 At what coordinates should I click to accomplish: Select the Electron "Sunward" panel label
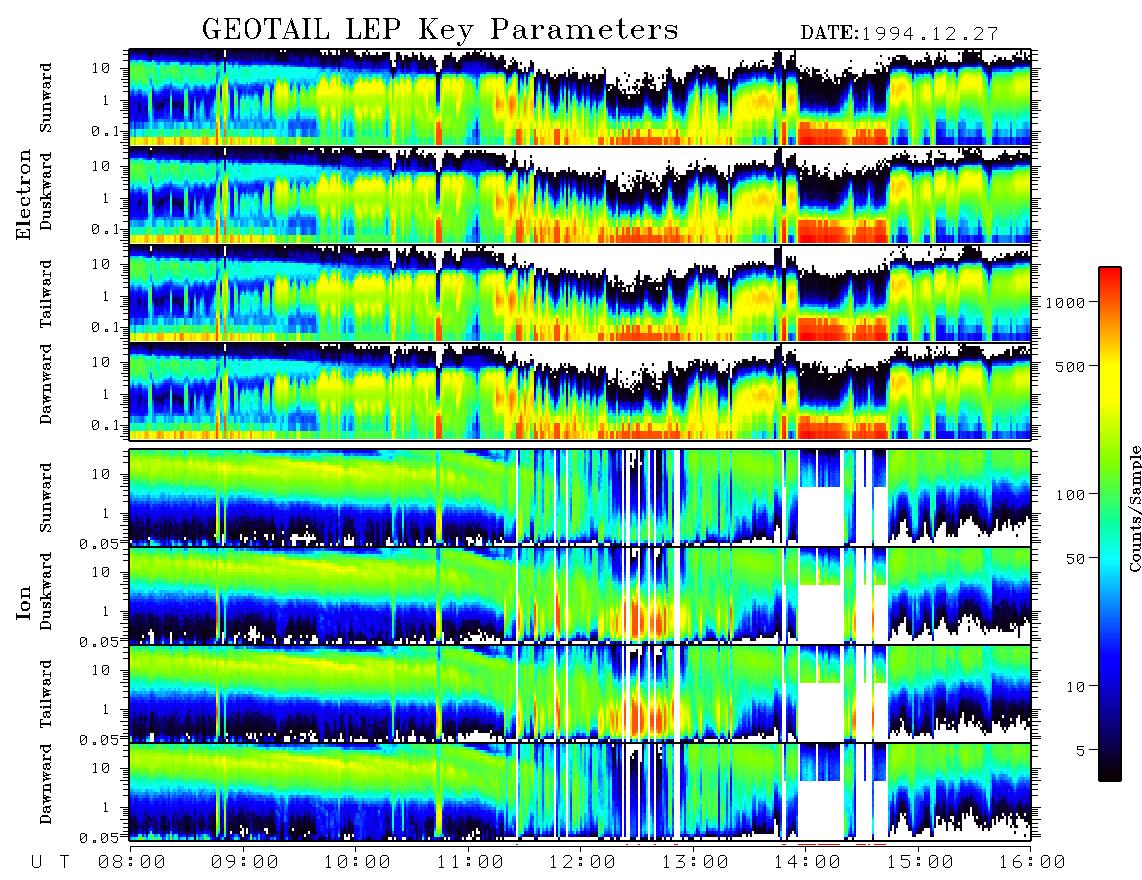click(x=46, y=98)
